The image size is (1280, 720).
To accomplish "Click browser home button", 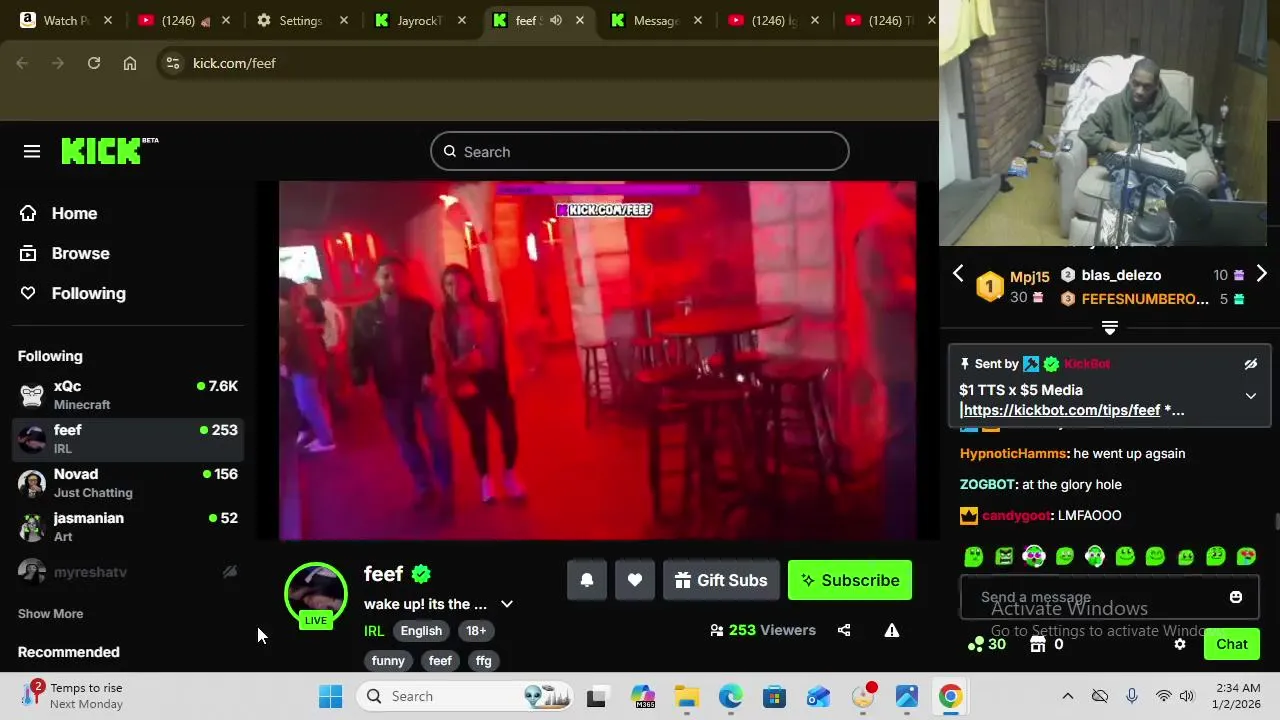I will [x=130, y=63].
